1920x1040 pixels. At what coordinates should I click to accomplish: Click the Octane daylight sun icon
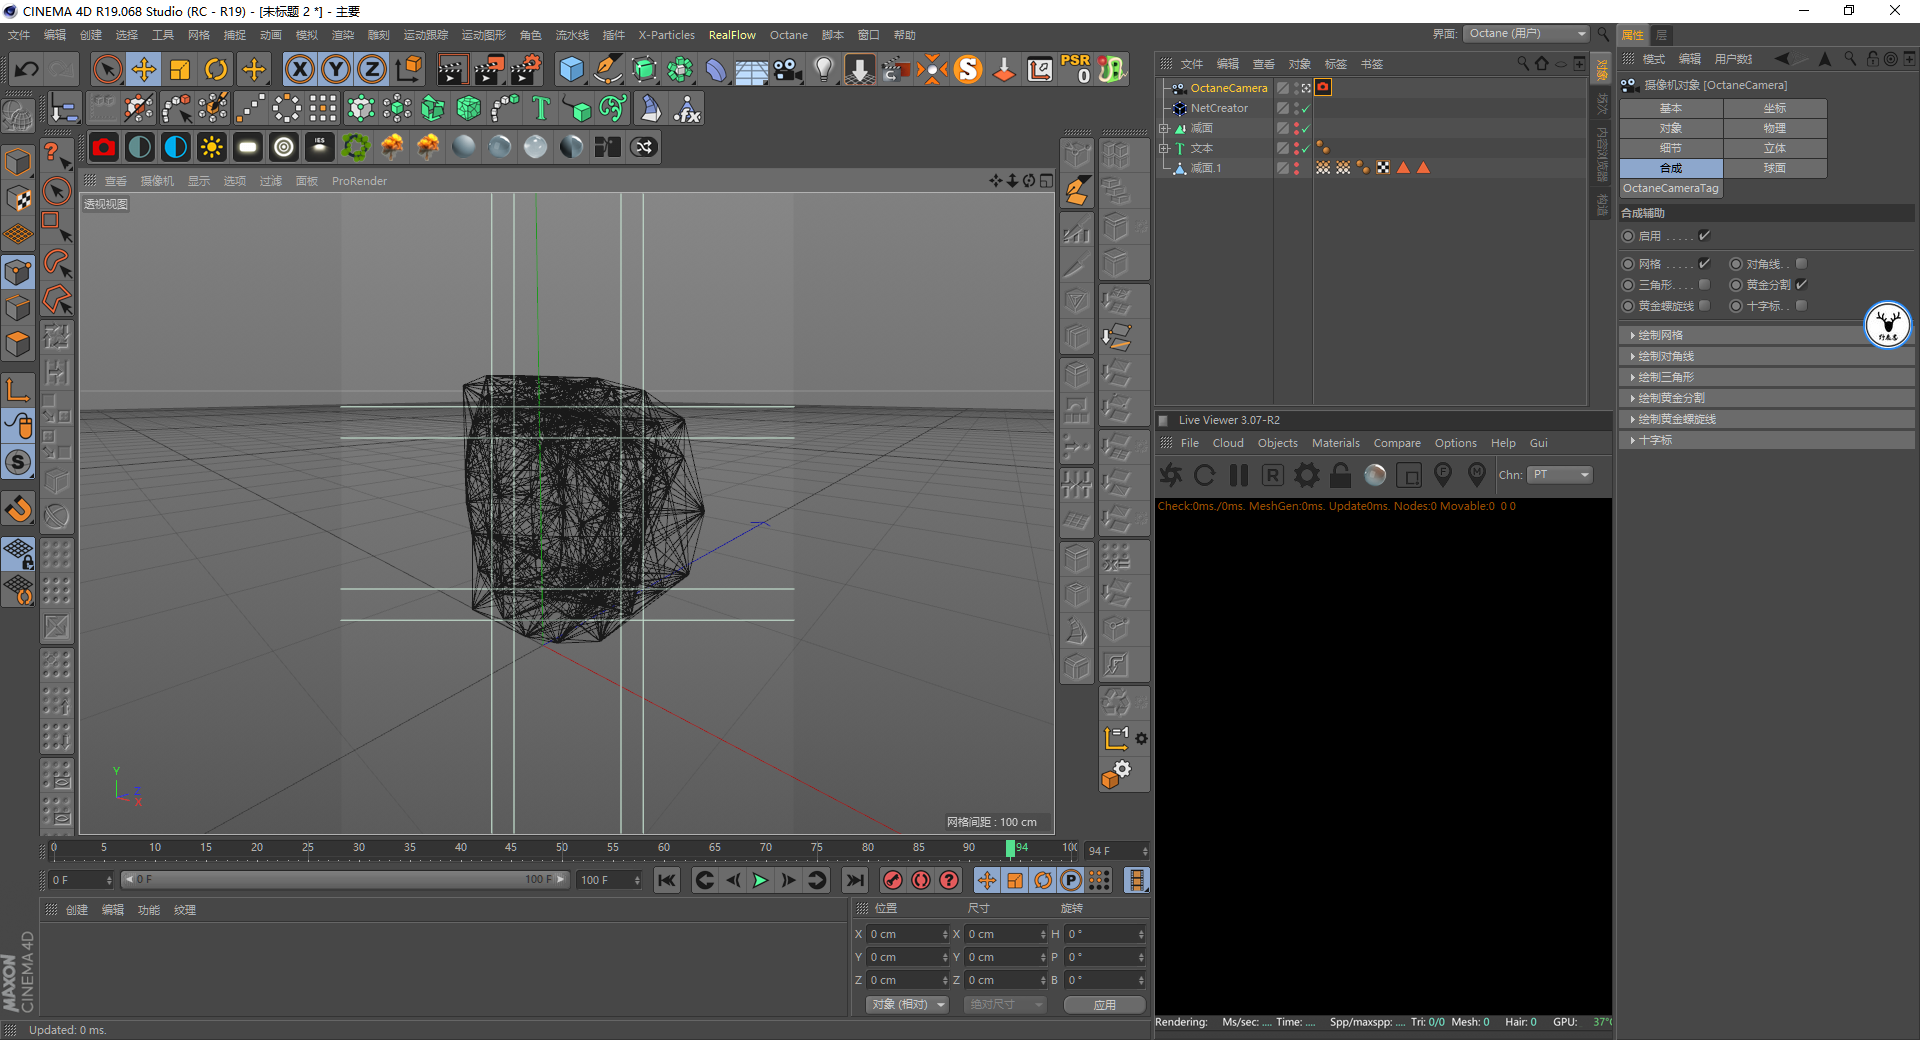pos(211,148)
